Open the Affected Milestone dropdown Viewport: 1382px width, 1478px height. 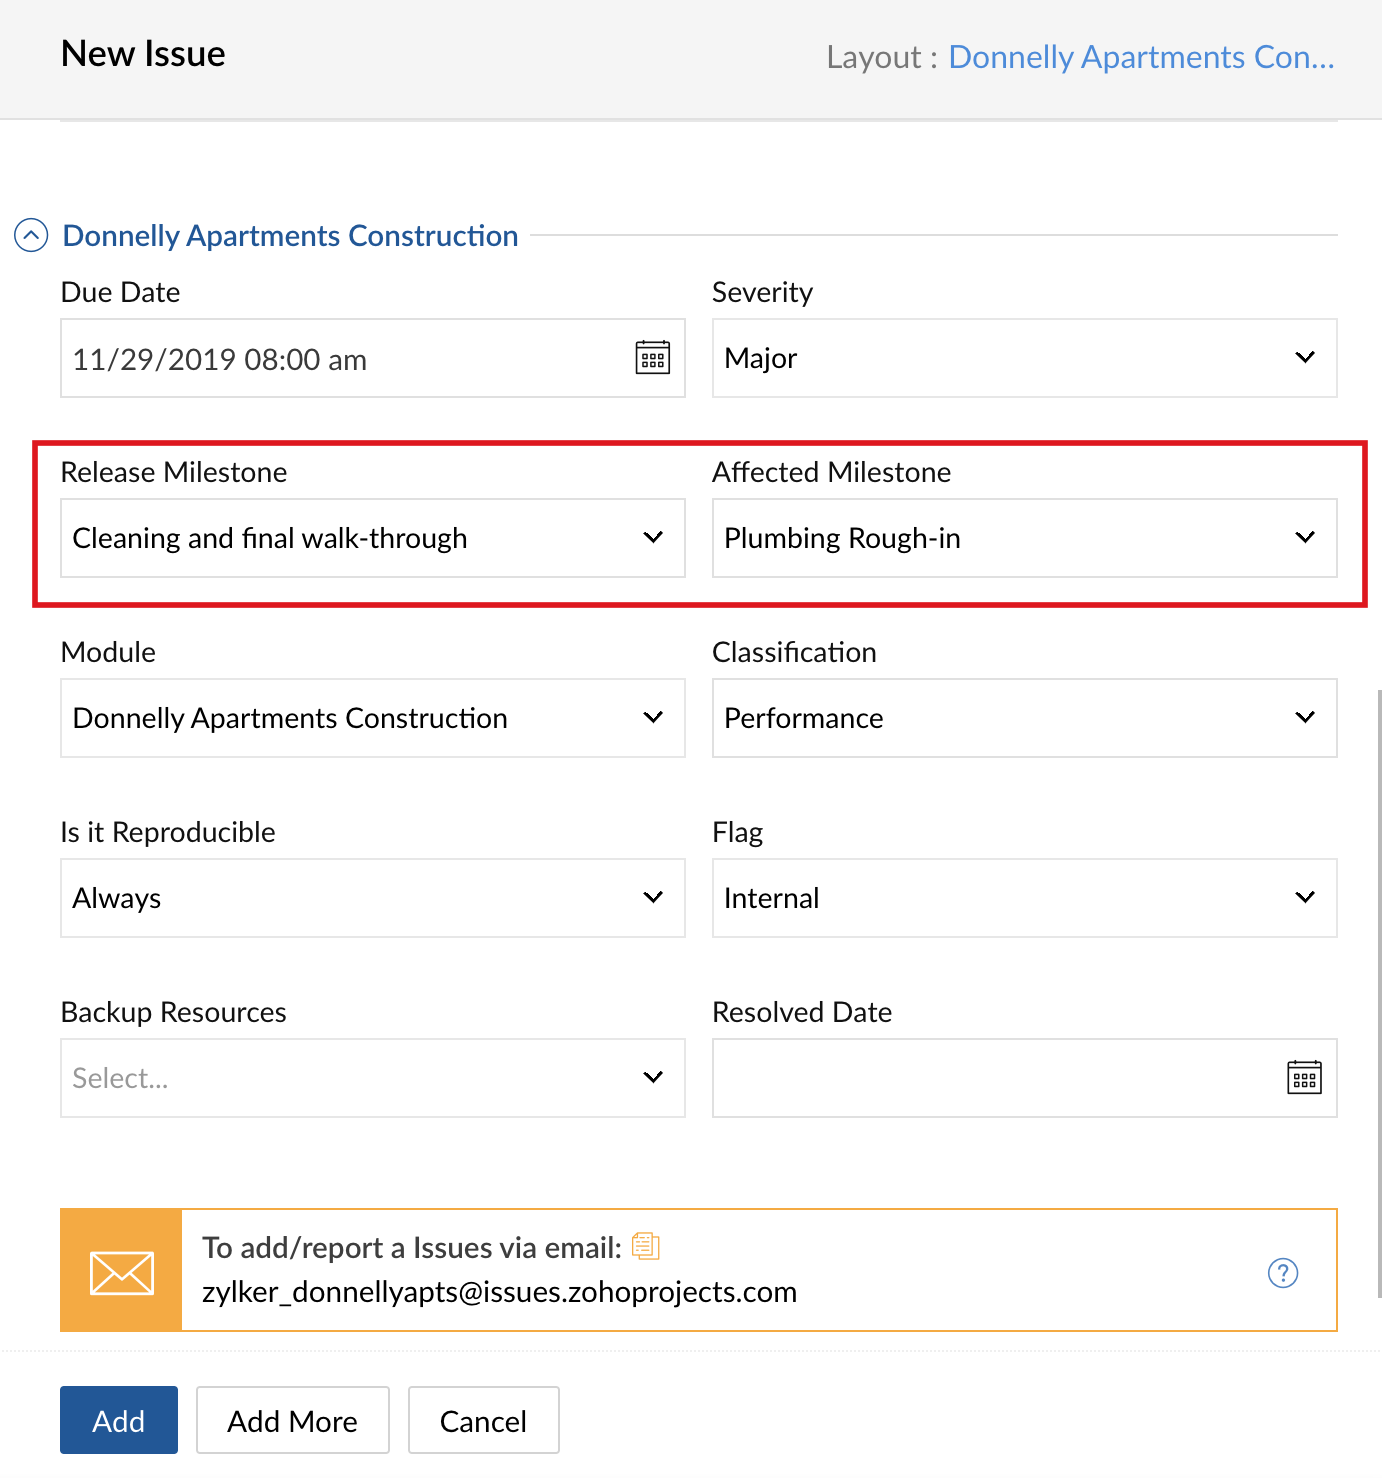[1024, 538]
